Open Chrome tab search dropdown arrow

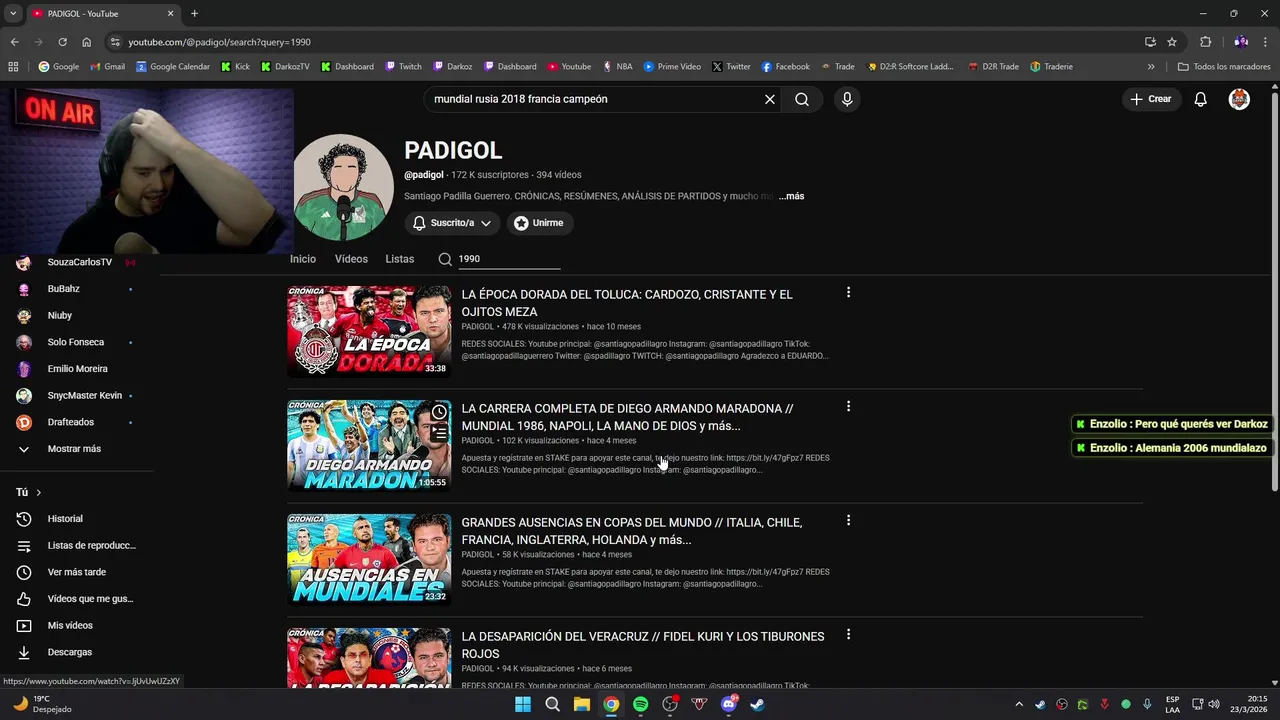pos(13,14)
